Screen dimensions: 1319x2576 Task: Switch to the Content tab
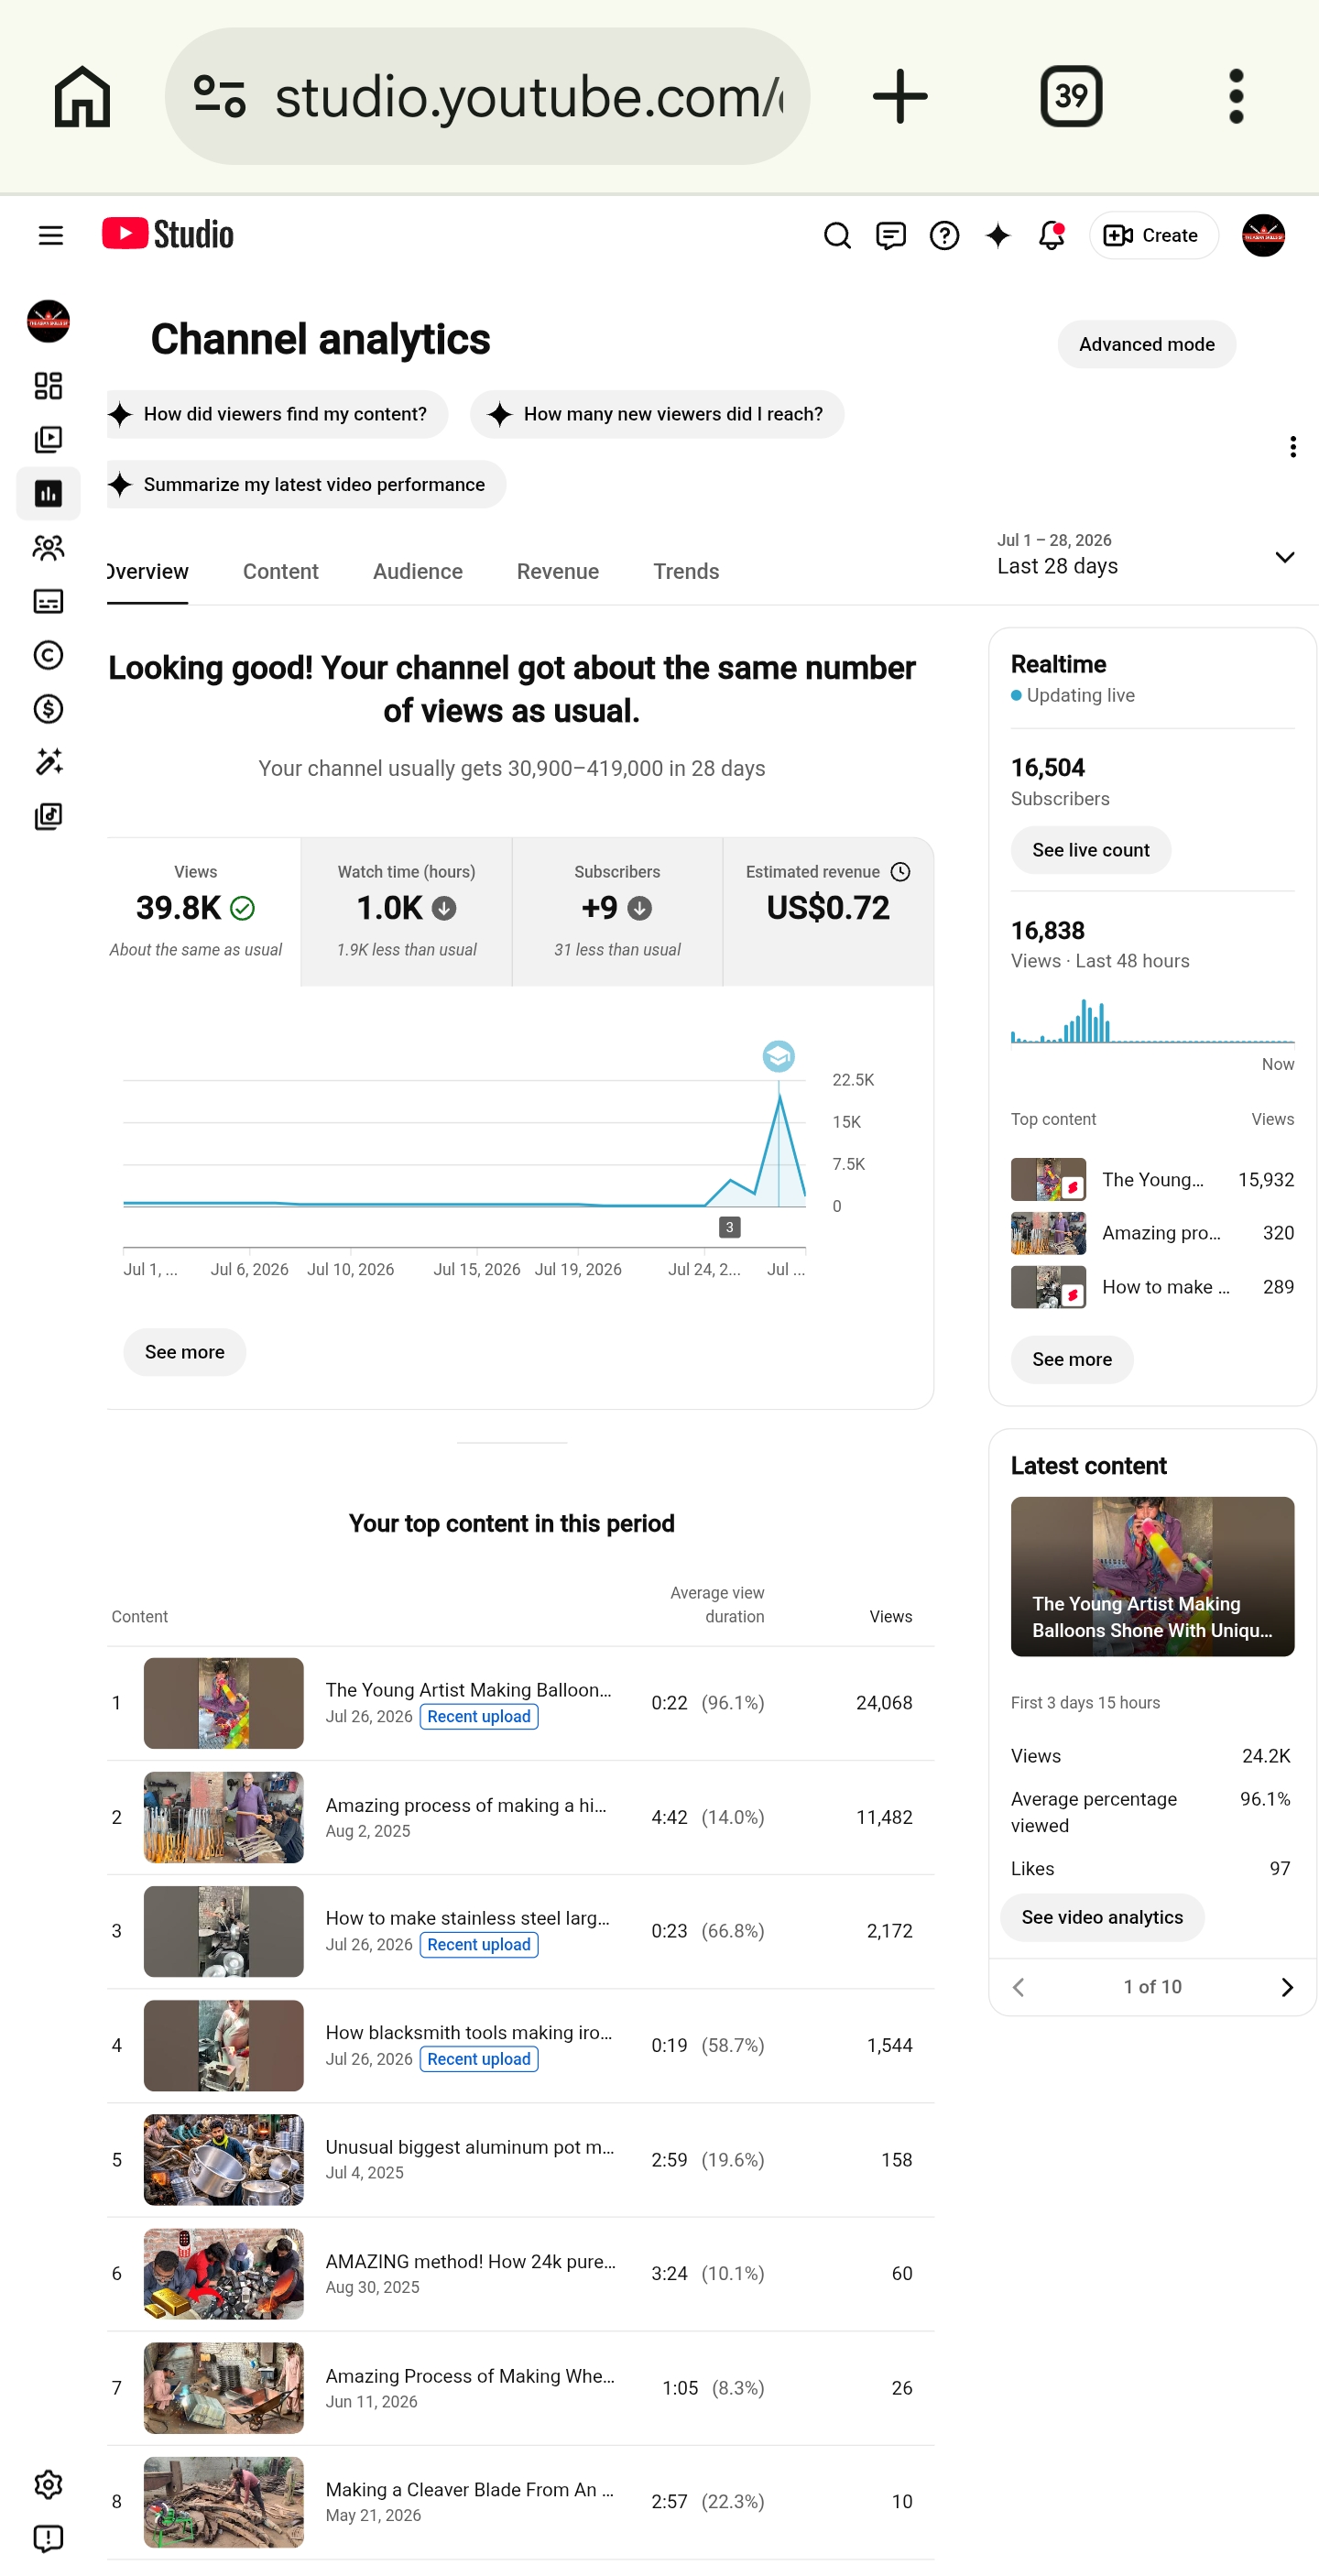[x=280, y=572]
